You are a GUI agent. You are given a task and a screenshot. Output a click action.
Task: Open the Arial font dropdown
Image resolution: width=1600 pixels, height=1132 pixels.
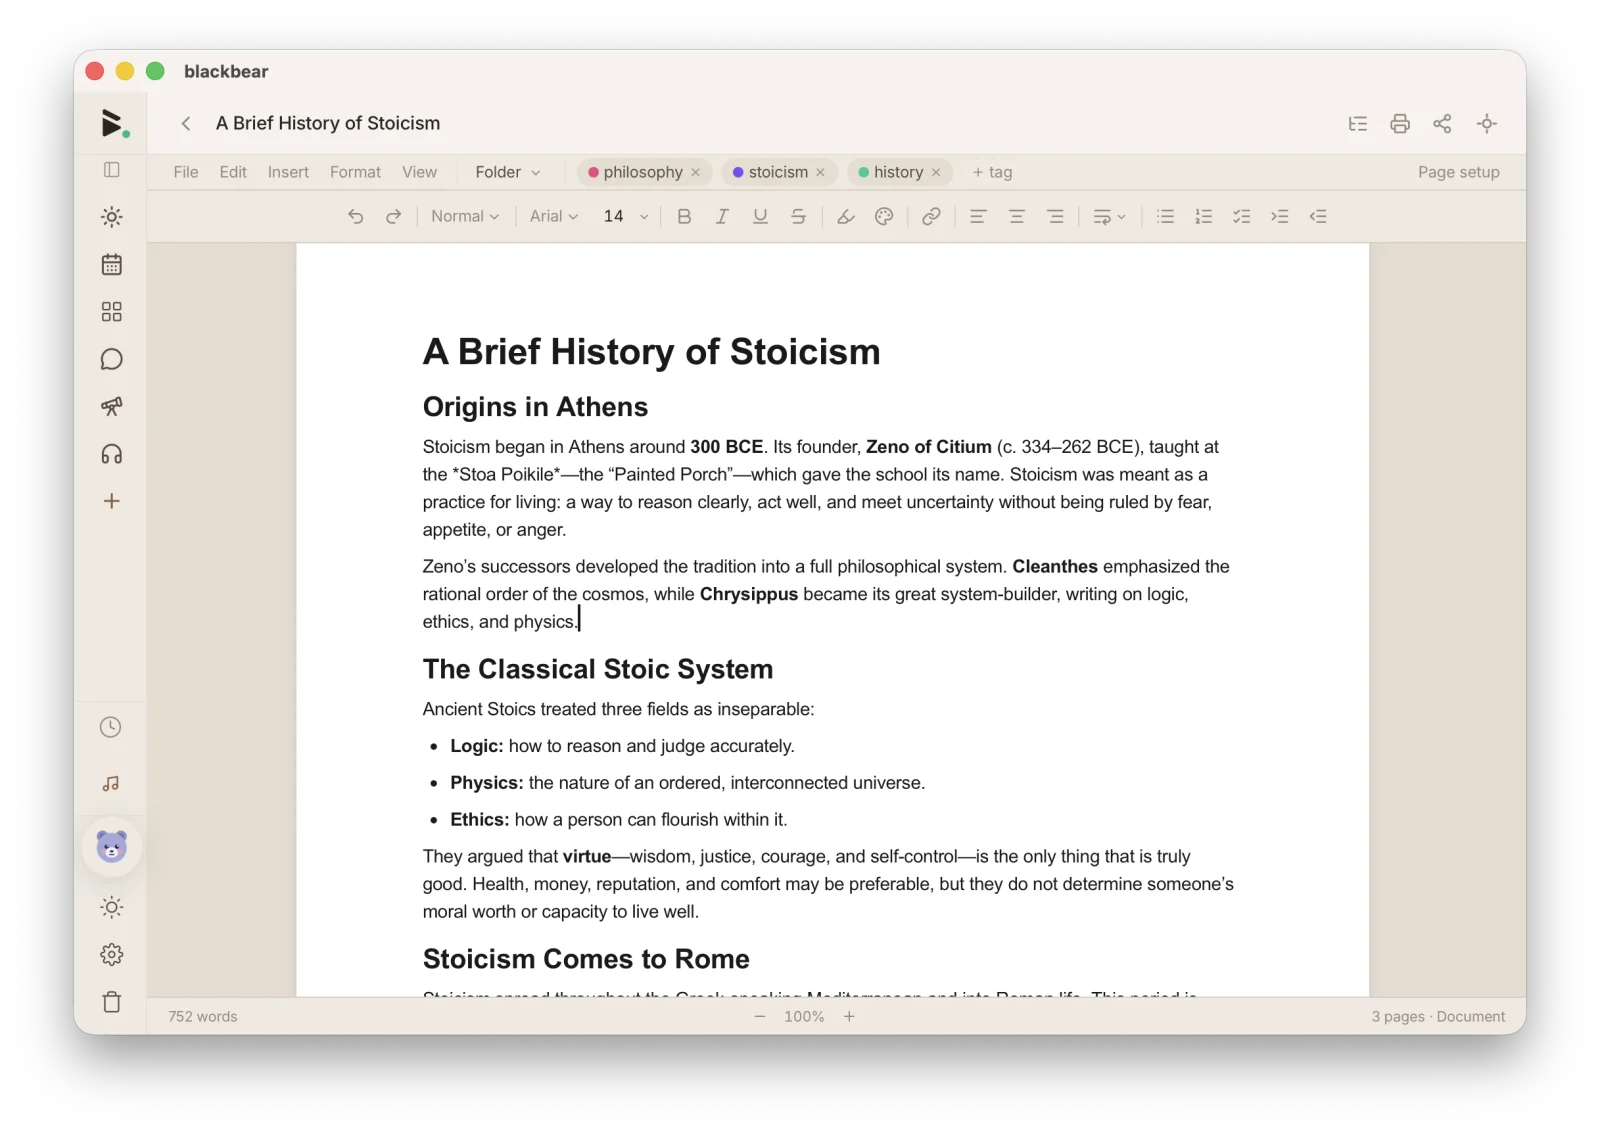(x=554, y=216)
